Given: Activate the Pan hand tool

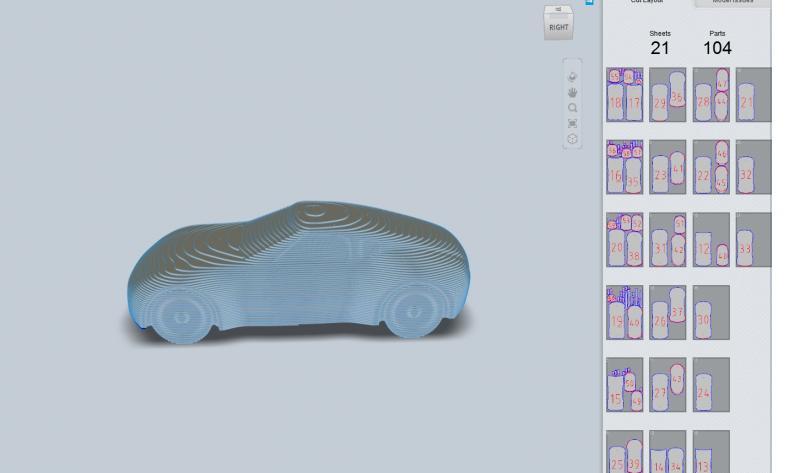Looking at the screenshot, I should click(572, 92).
